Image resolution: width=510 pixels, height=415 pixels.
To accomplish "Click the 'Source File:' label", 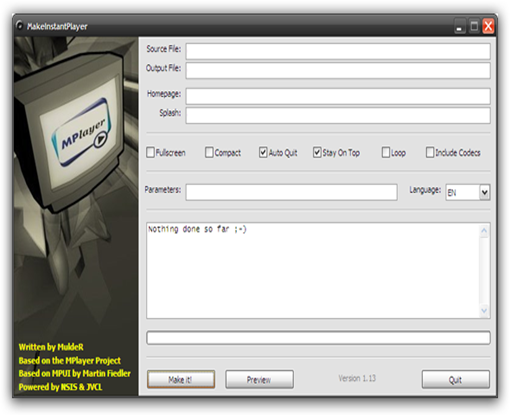I will tap(164, 49).
